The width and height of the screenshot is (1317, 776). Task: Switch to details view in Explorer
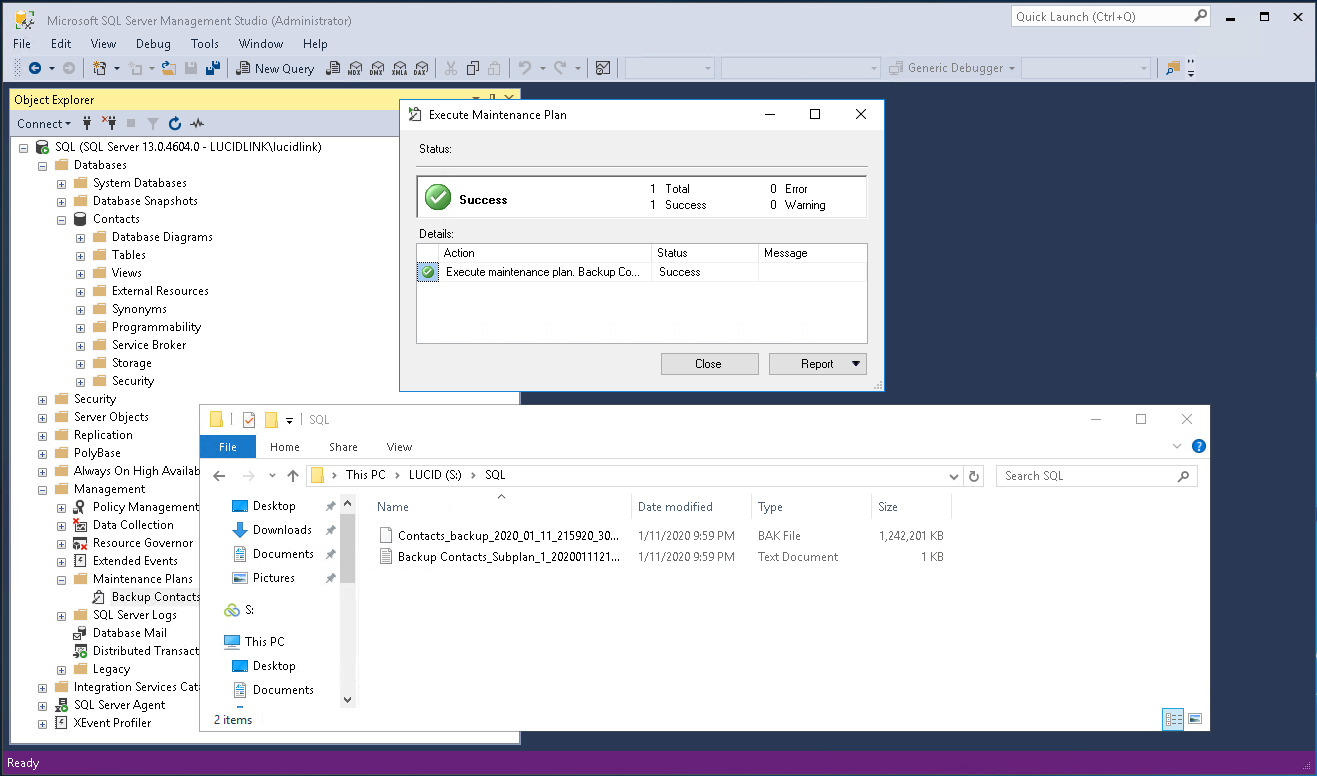pos(1174,719)
